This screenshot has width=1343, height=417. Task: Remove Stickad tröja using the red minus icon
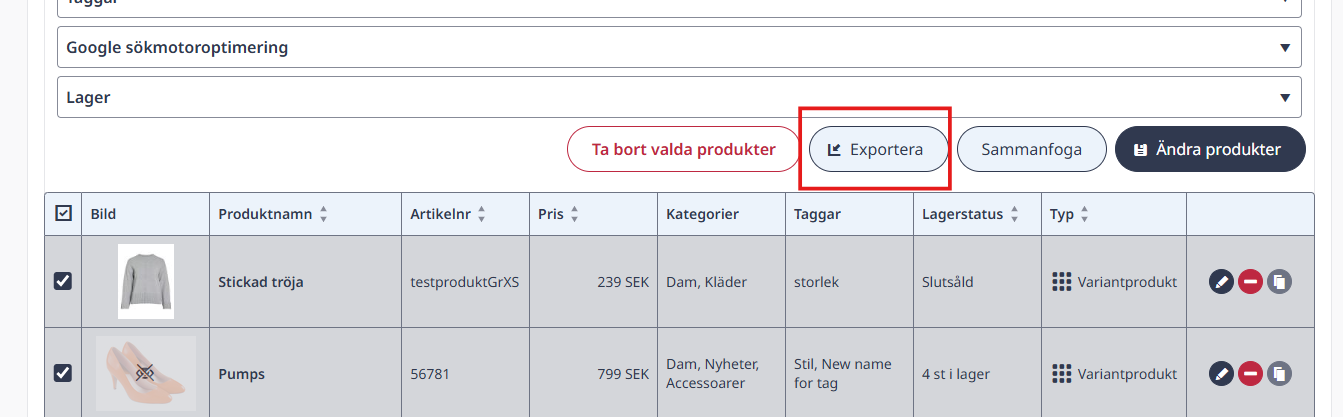click(1250, 282)
